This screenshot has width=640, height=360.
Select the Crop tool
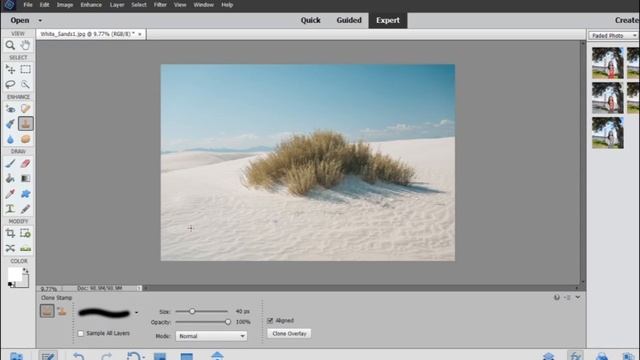point(10,233)
